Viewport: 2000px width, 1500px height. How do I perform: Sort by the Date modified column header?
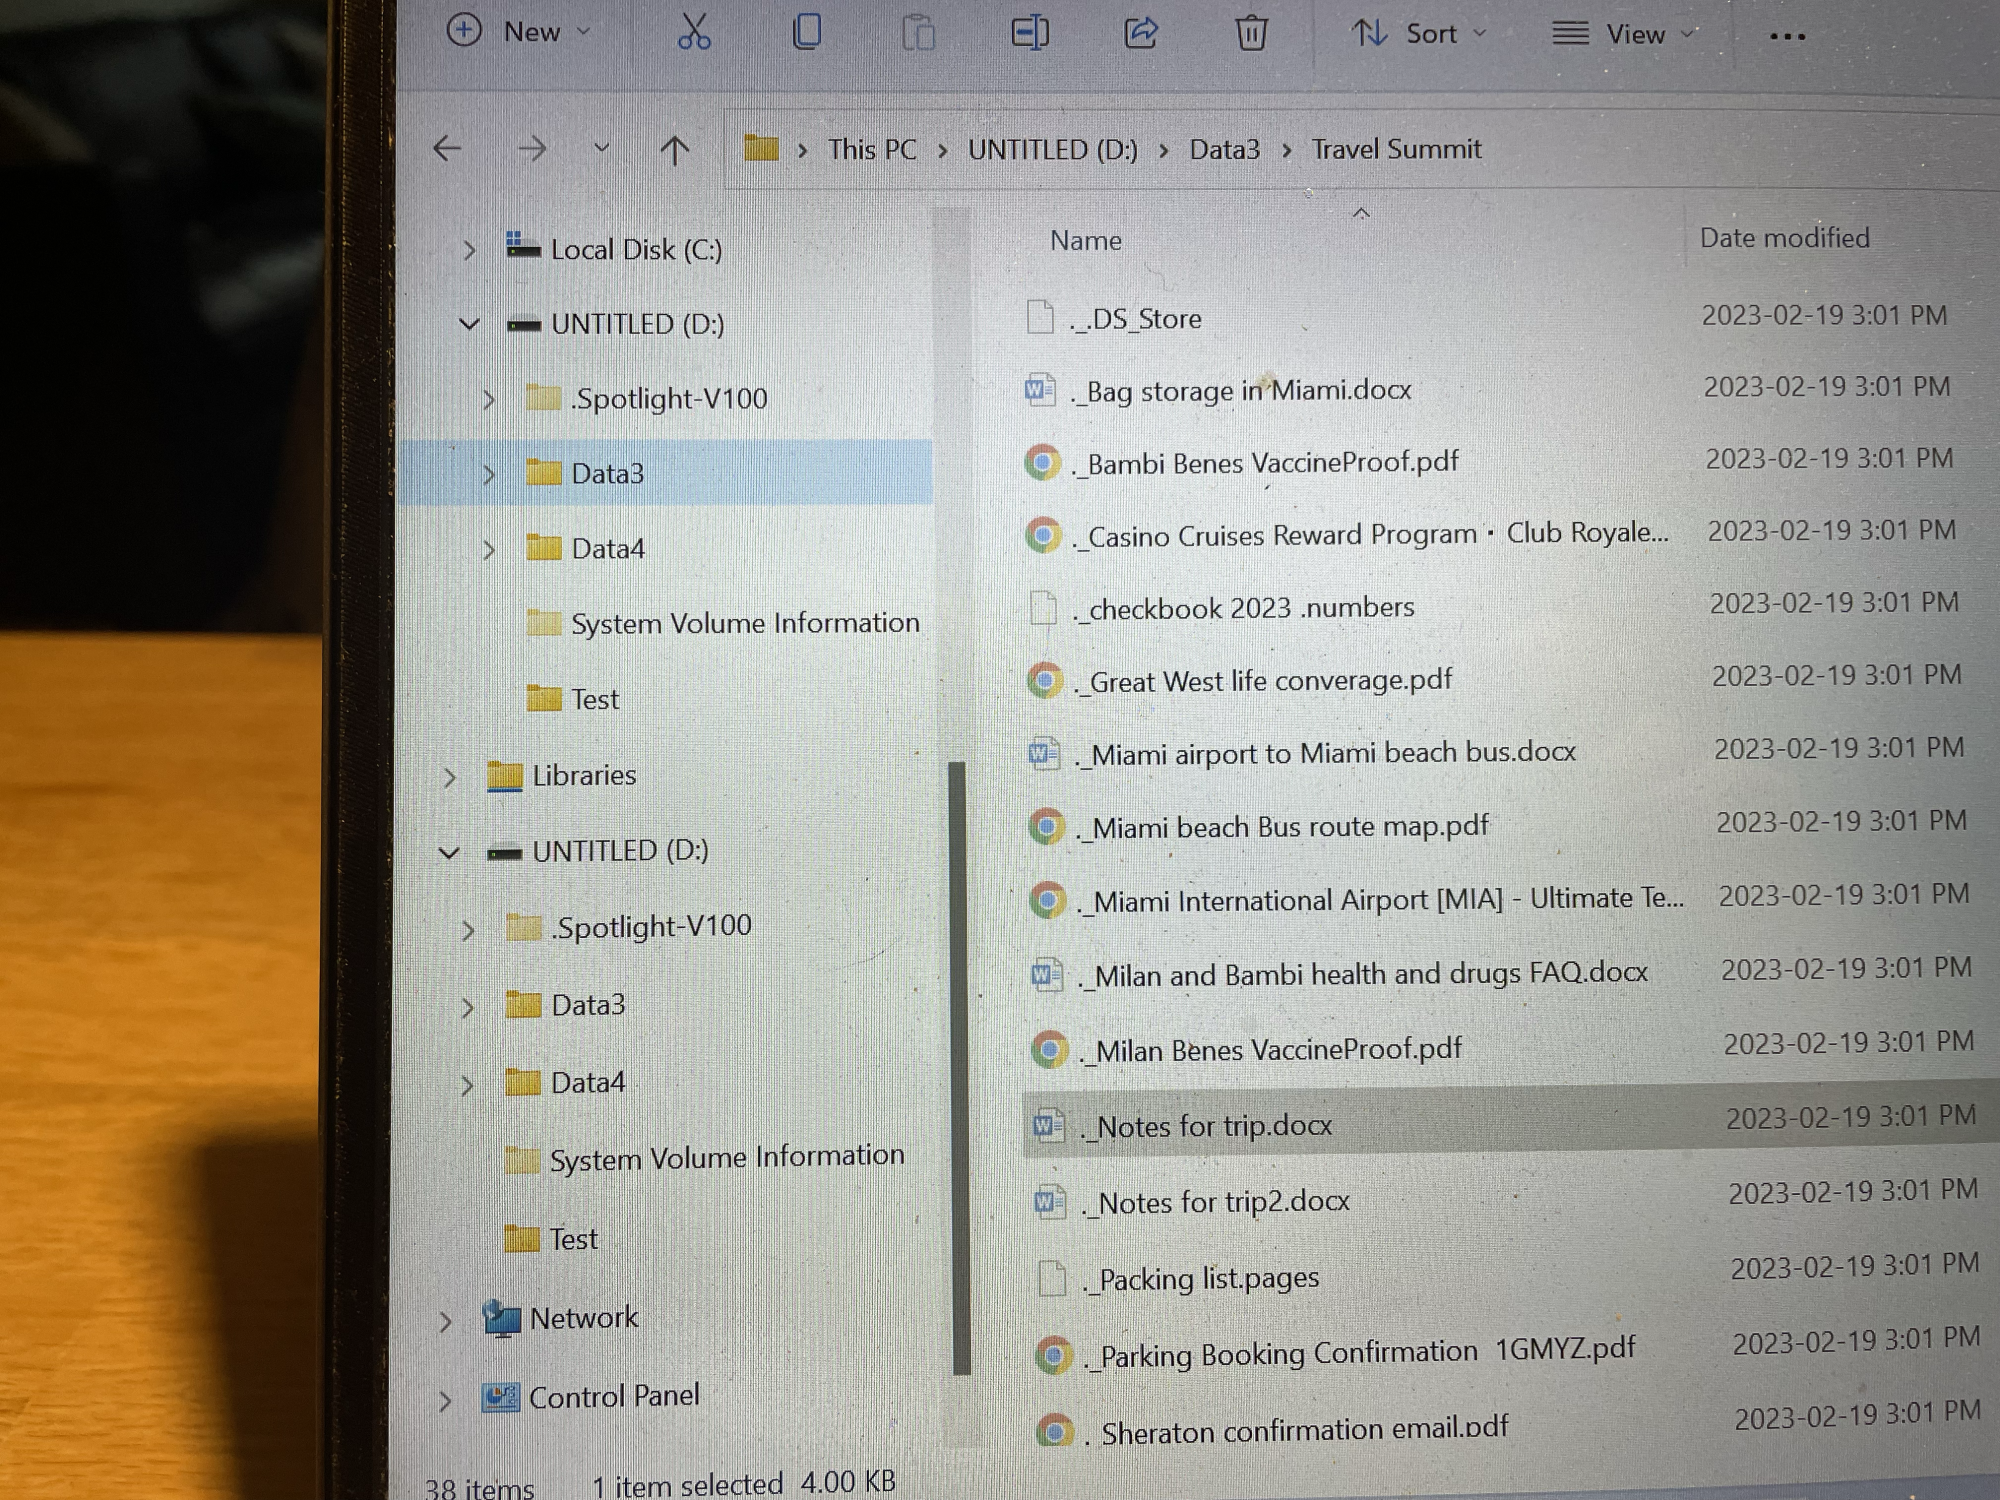[1784, 238]
